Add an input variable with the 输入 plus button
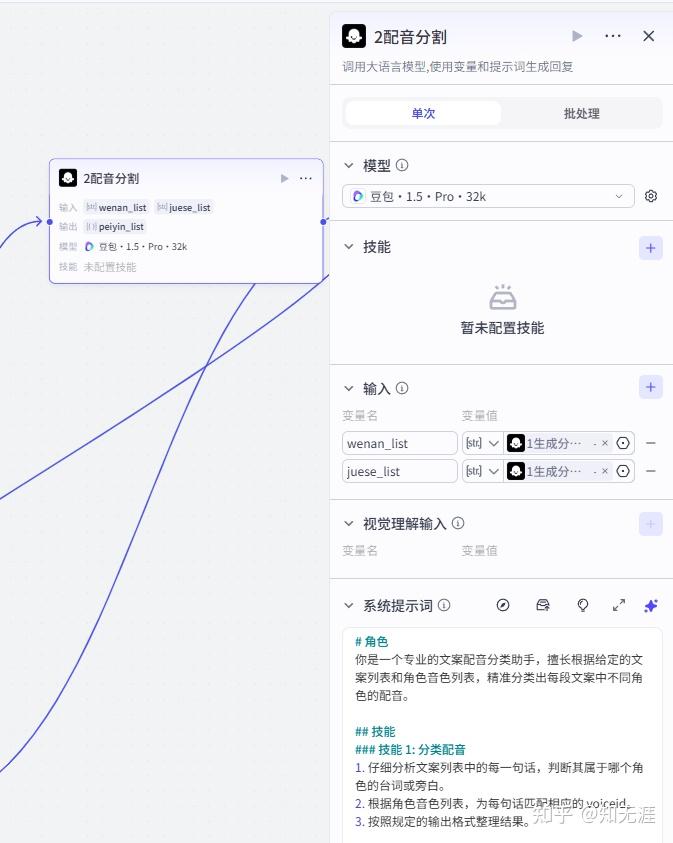Image resolution: width=673 pixels, height=843 pixels. 650,387
